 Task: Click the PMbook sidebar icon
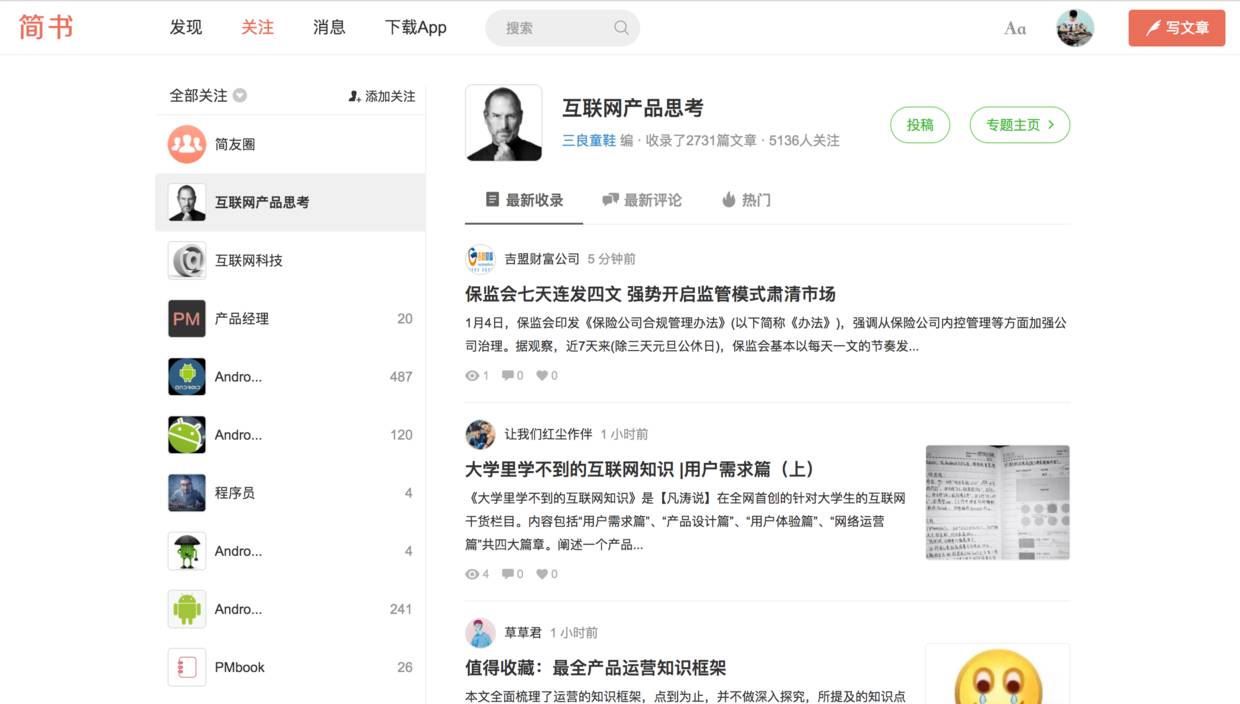[x=187, y=667]
